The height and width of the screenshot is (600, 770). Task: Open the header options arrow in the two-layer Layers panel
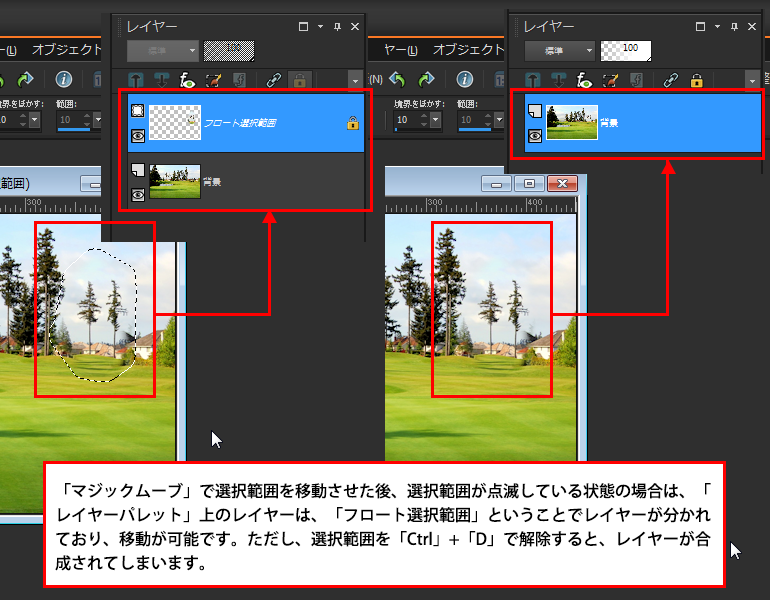(x=321, y=27)
